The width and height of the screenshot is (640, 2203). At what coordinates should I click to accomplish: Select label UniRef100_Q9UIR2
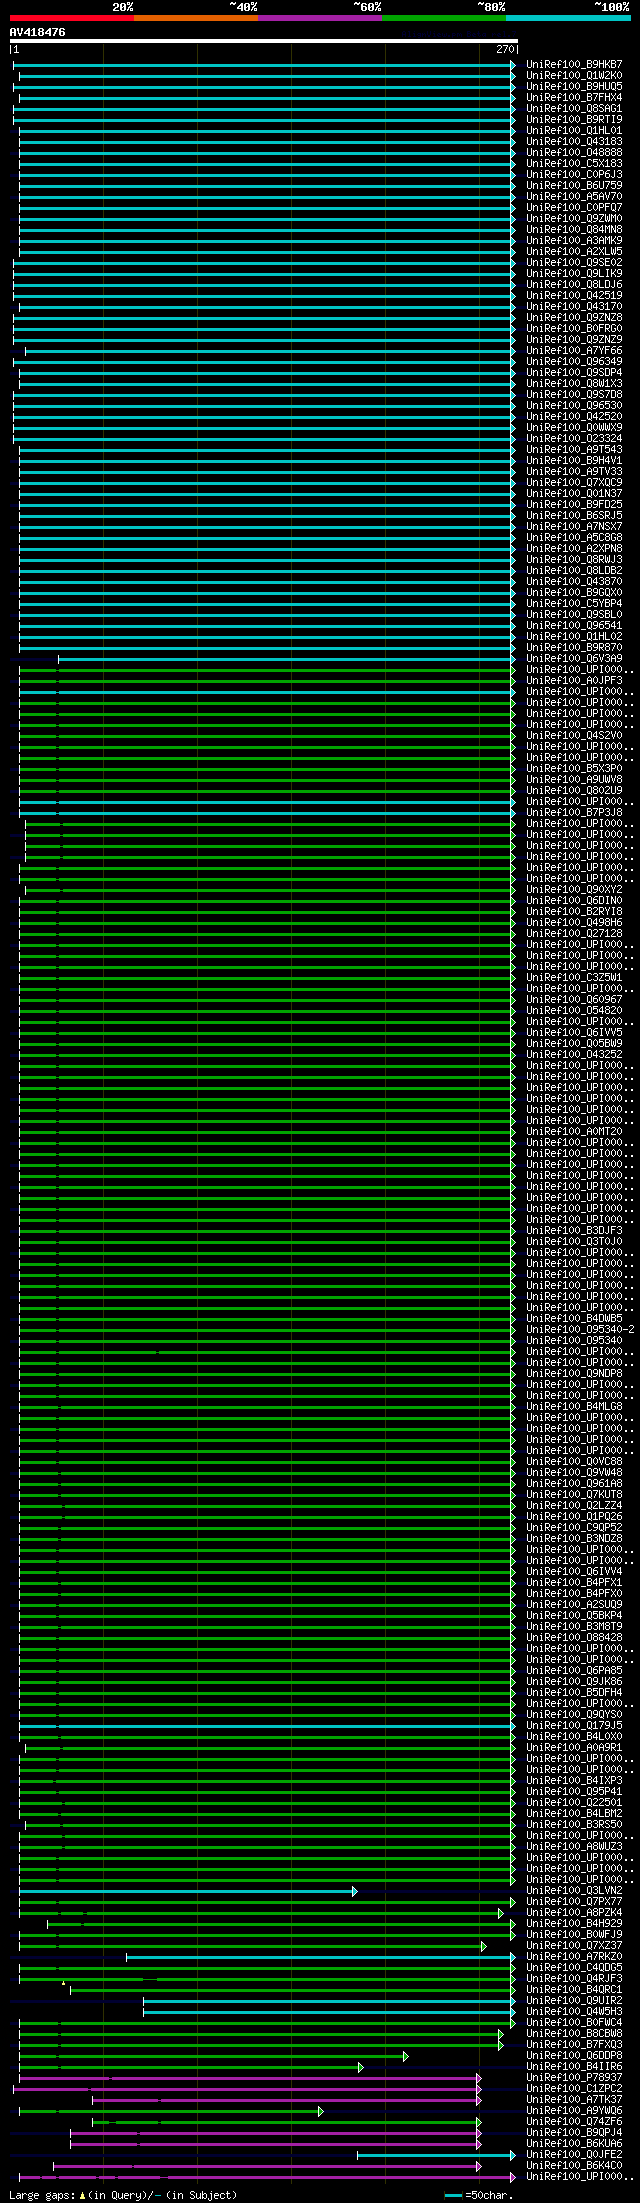tap(574, 2000)
